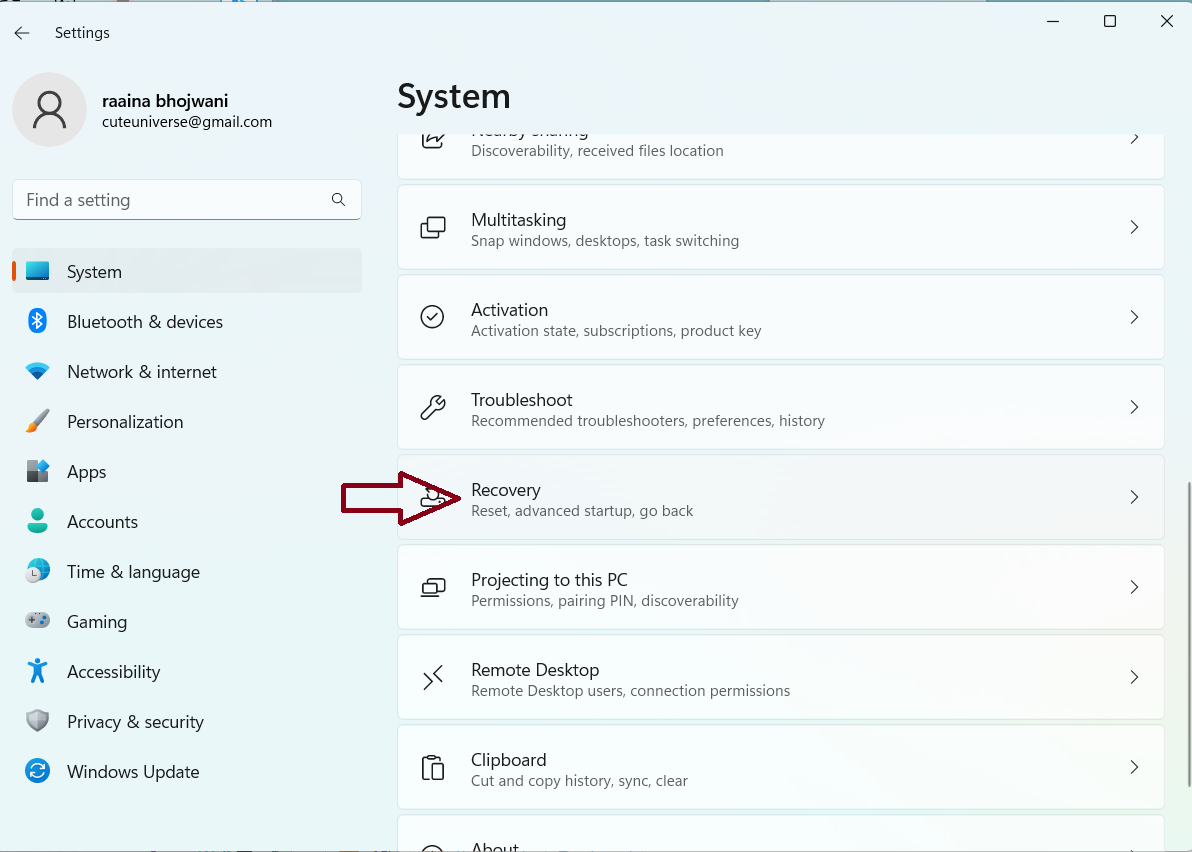Select Time & language in sidebar
Screen dimensions: 1192x852
133,572
